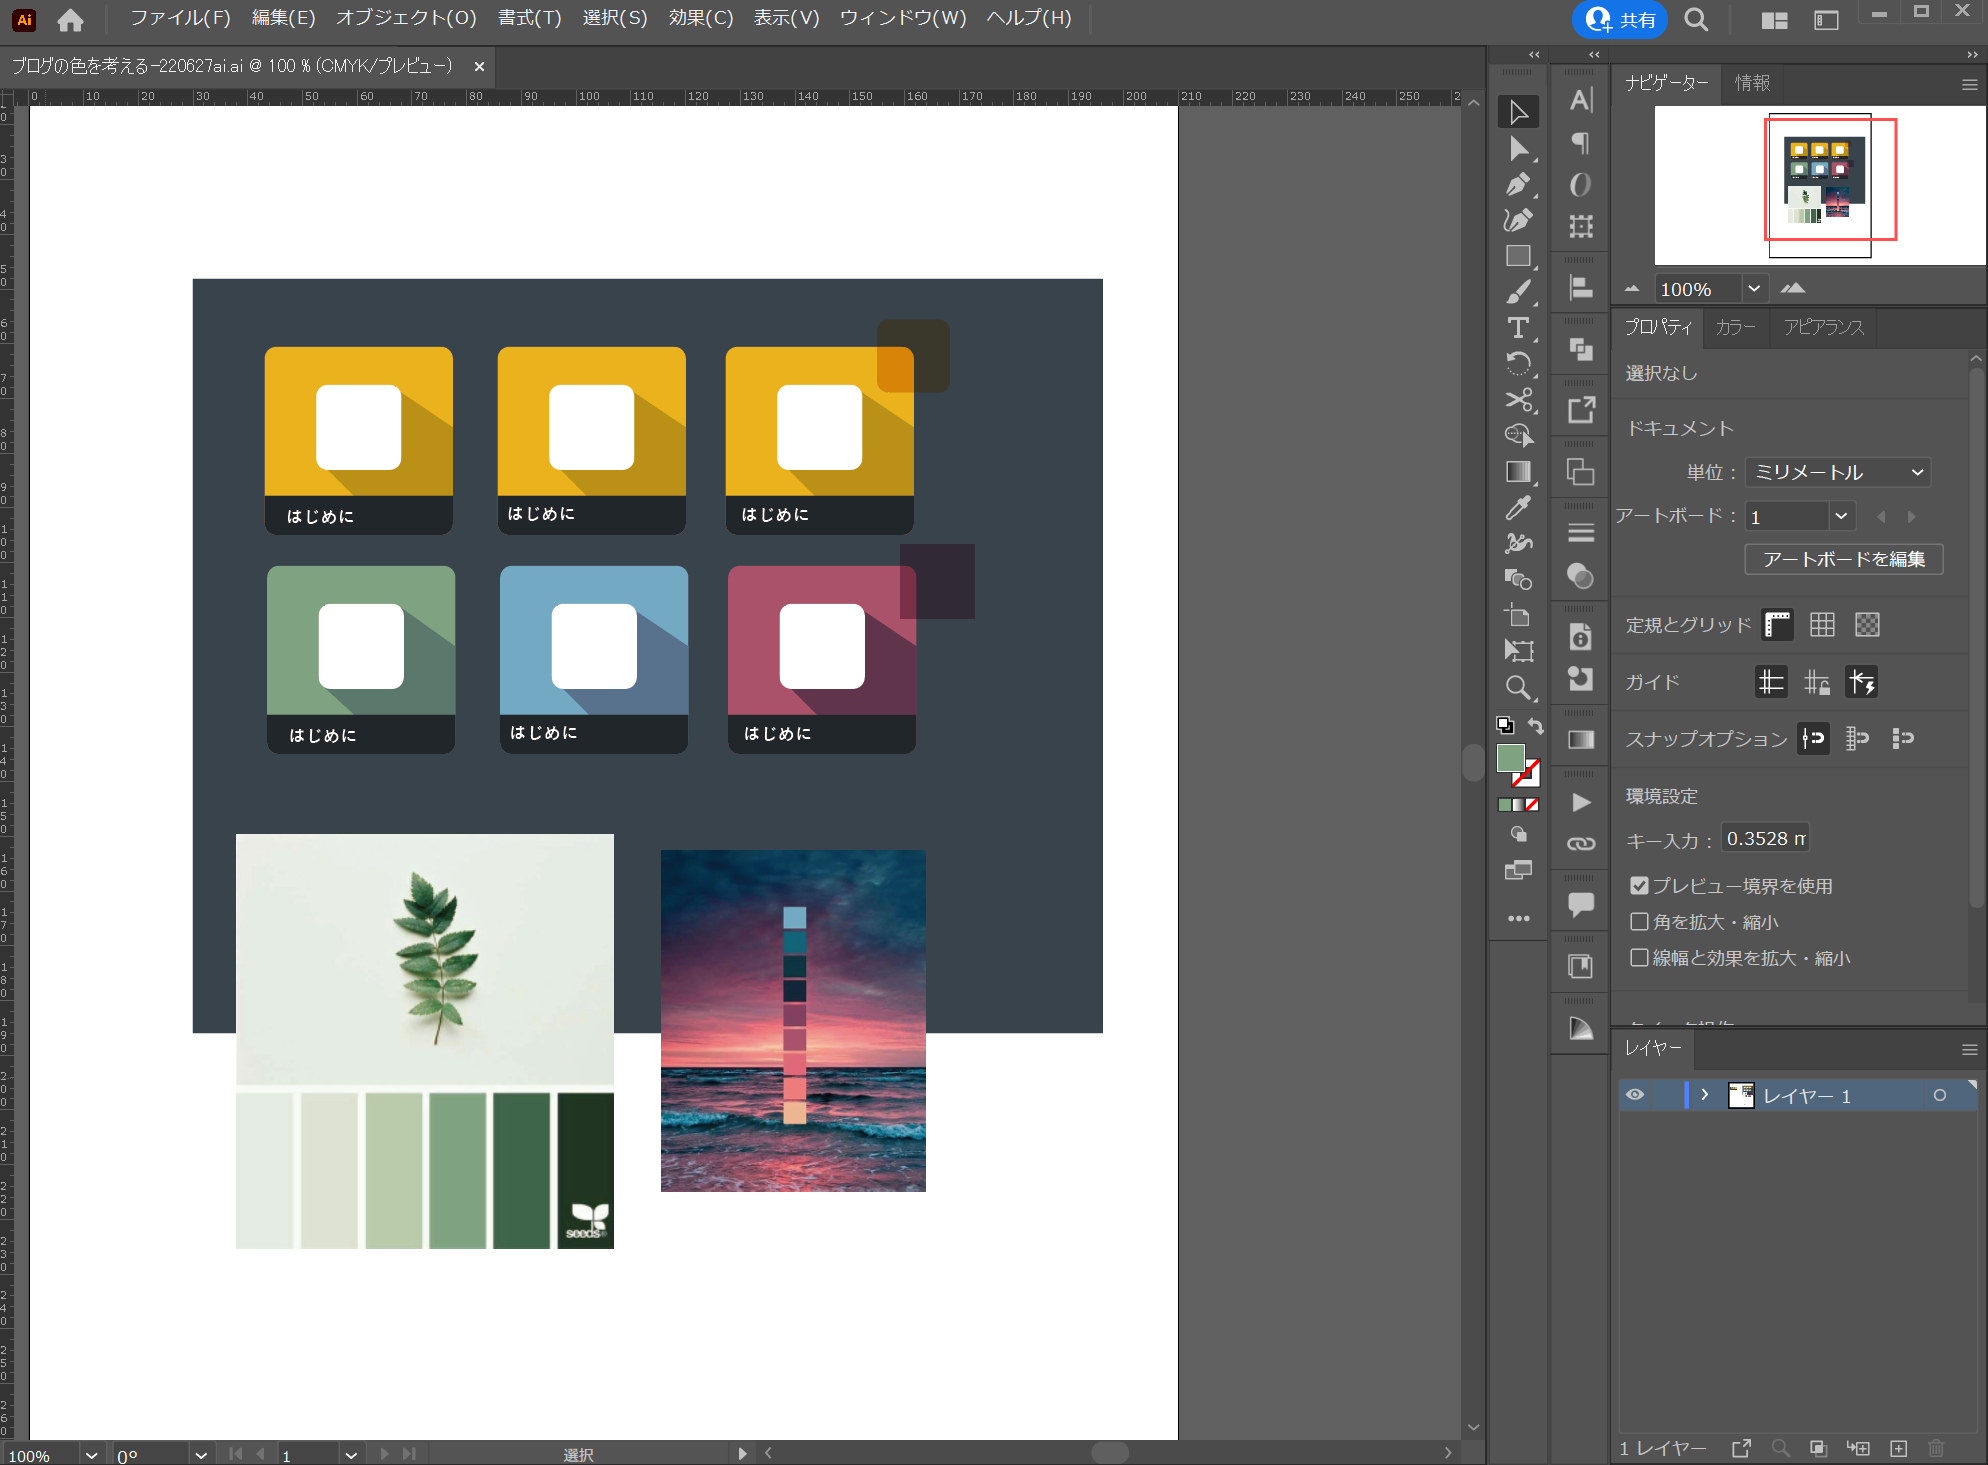This screenshot has height=1465, width=1988.
Task: Toggle プレビュー境界を使用 checkbox
Action: click(x=1639, y=886)
